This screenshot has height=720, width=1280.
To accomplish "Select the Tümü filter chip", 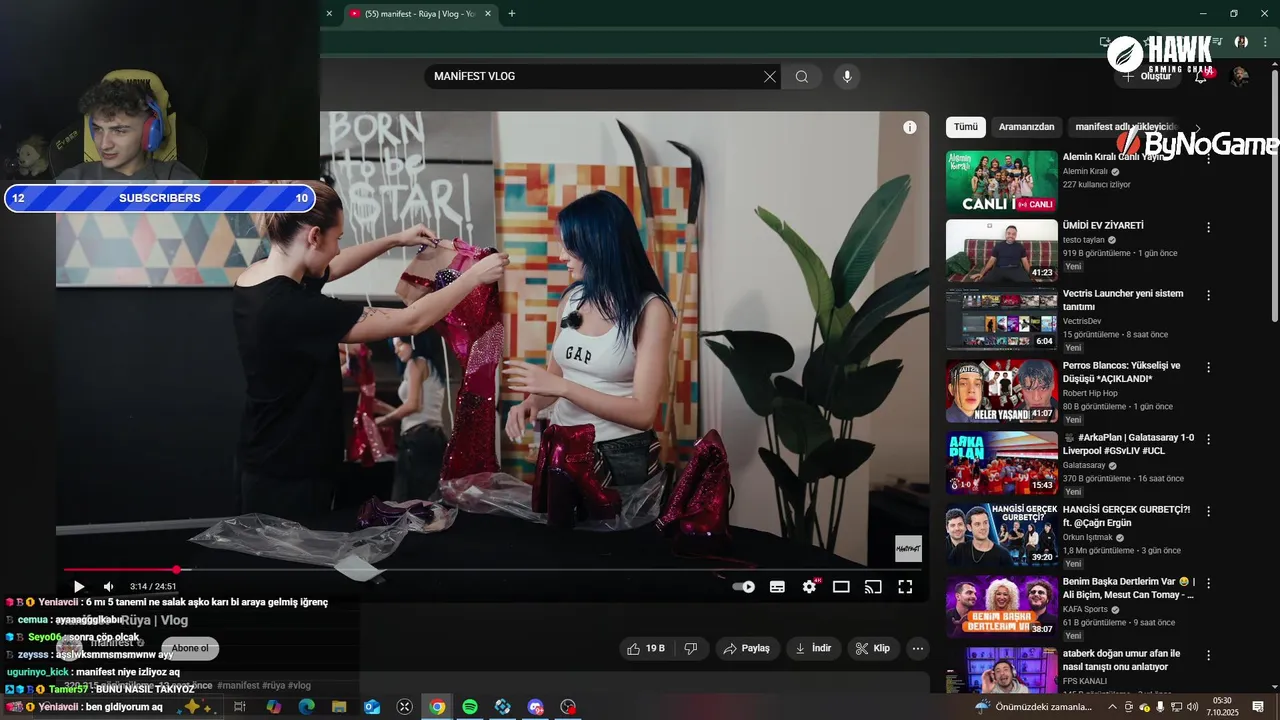I will point(965,127).
